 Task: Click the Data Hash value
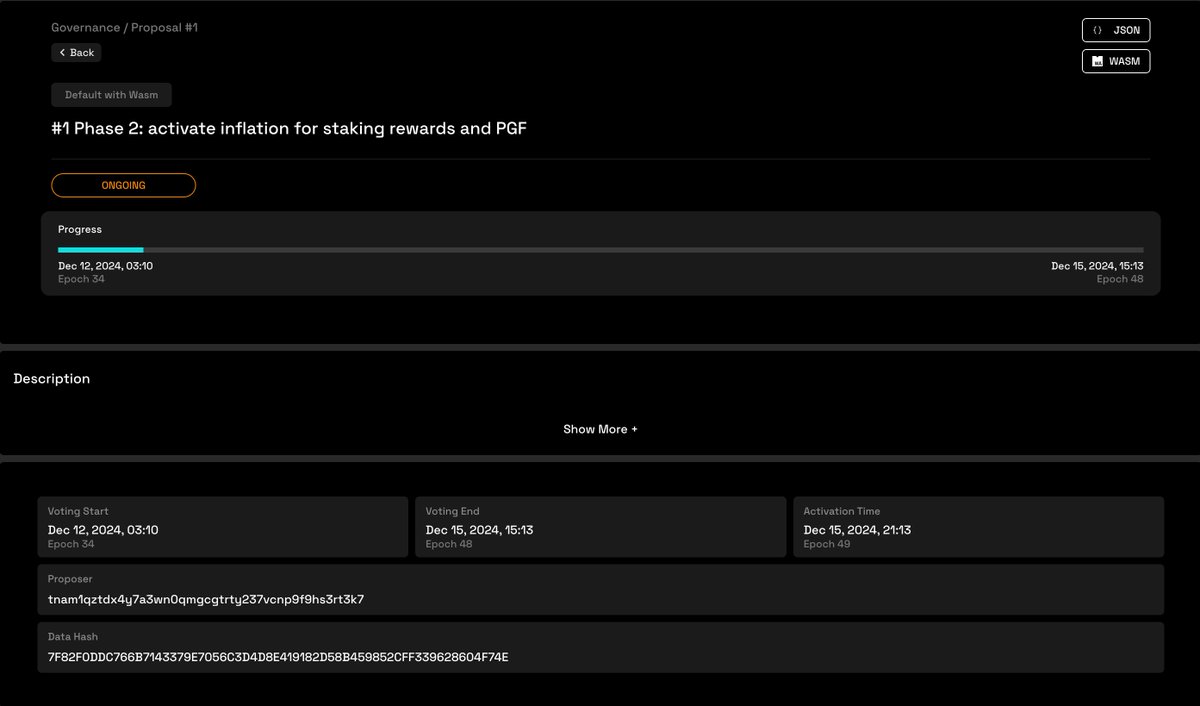(278, 657)
